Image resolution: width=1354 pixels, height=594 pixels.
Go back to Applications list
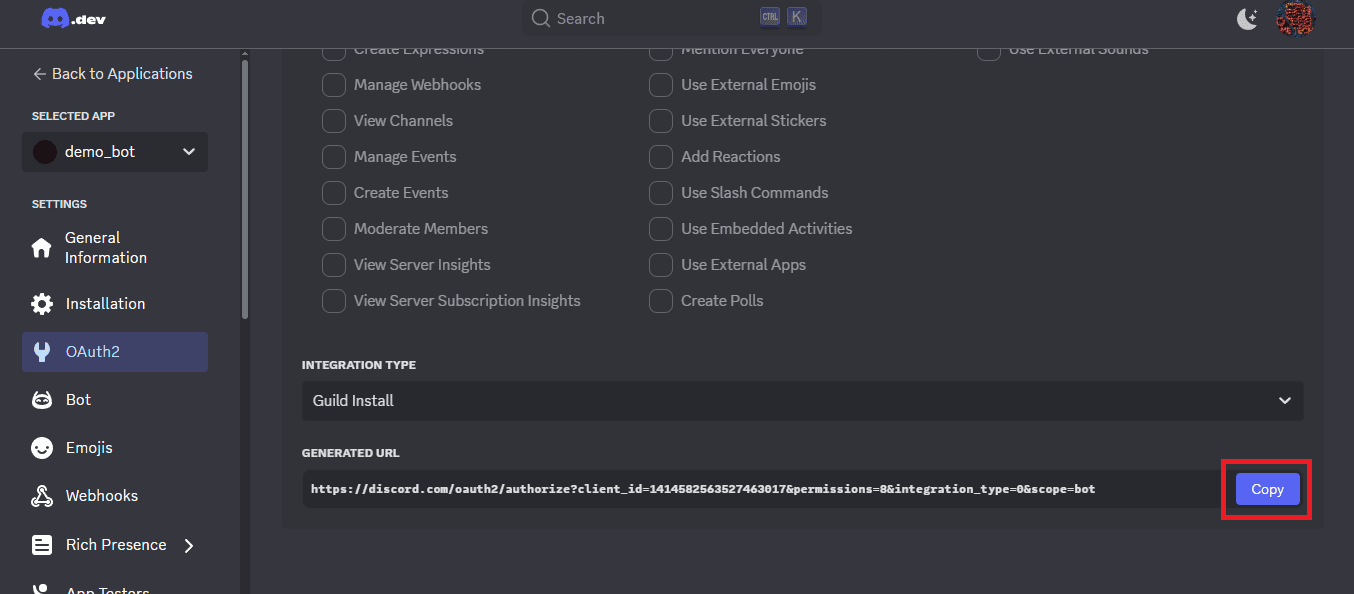[x=112, y=74]
